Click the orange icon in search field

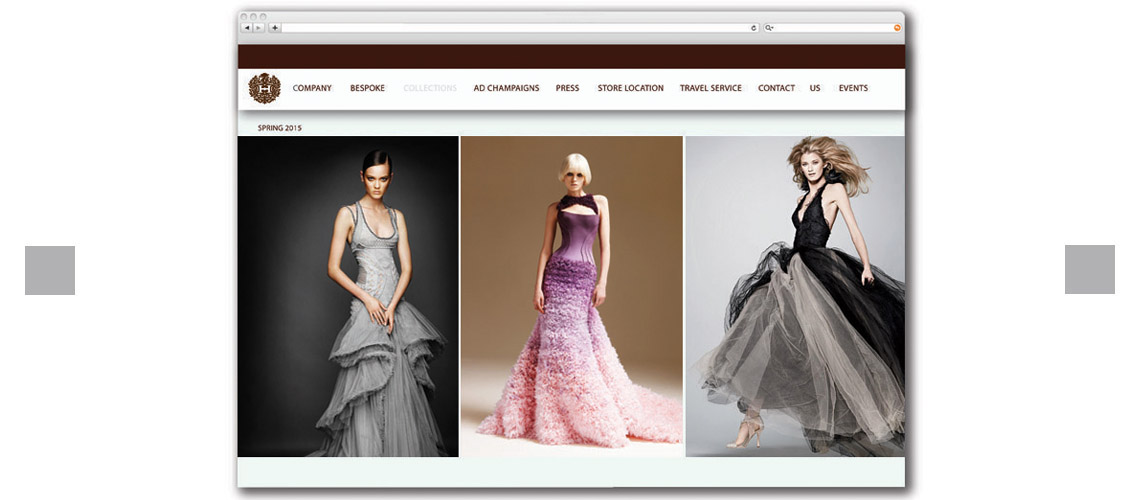897,28
